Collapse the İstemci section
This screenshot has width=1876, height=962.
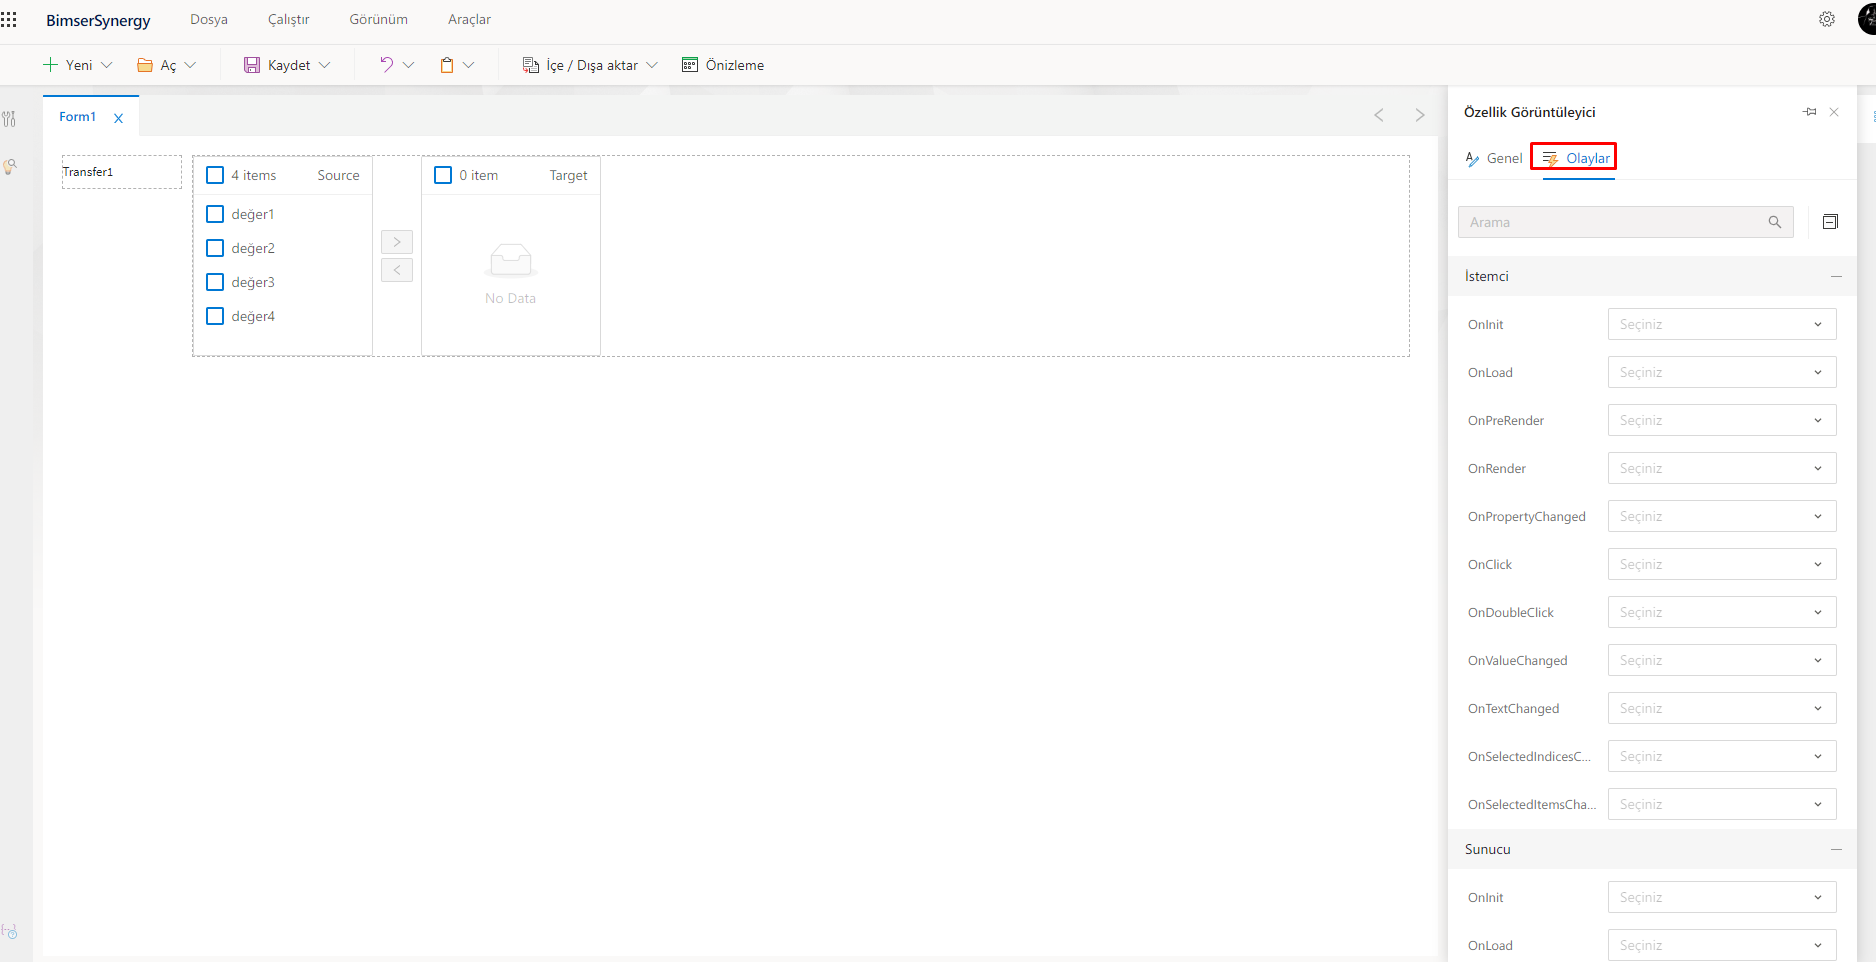pyautogui.click(x=1836, y=276)
